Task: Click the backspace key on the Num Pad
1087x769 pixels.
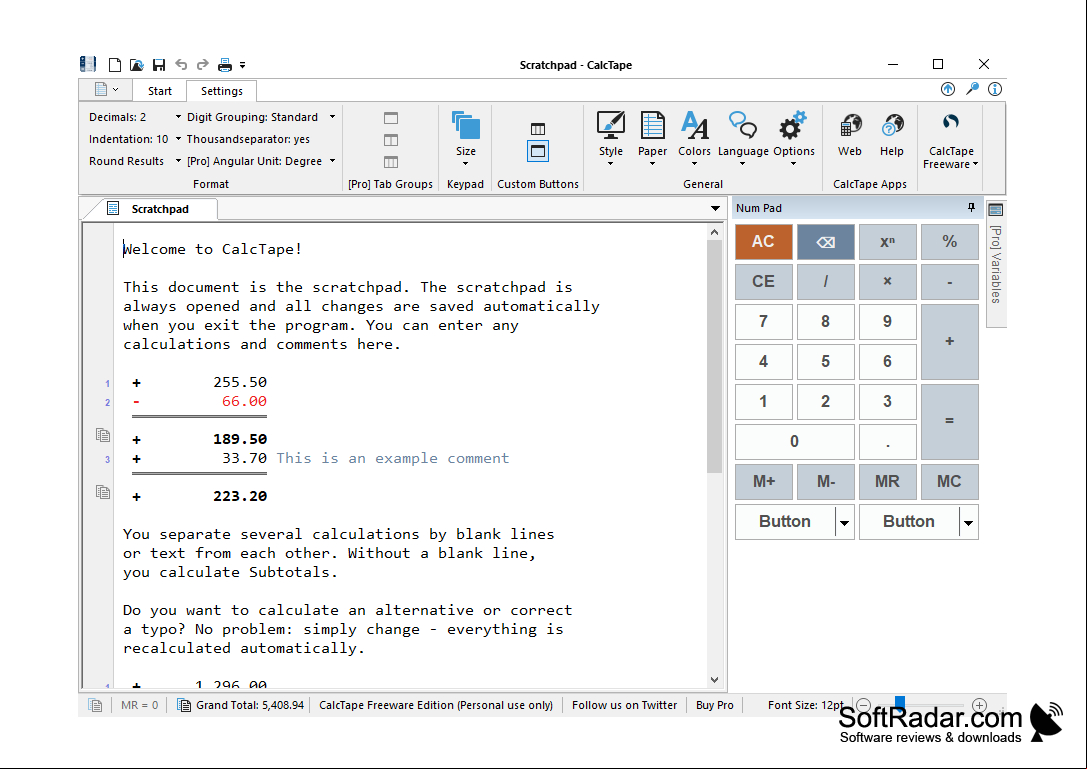Action: [826, 242]
